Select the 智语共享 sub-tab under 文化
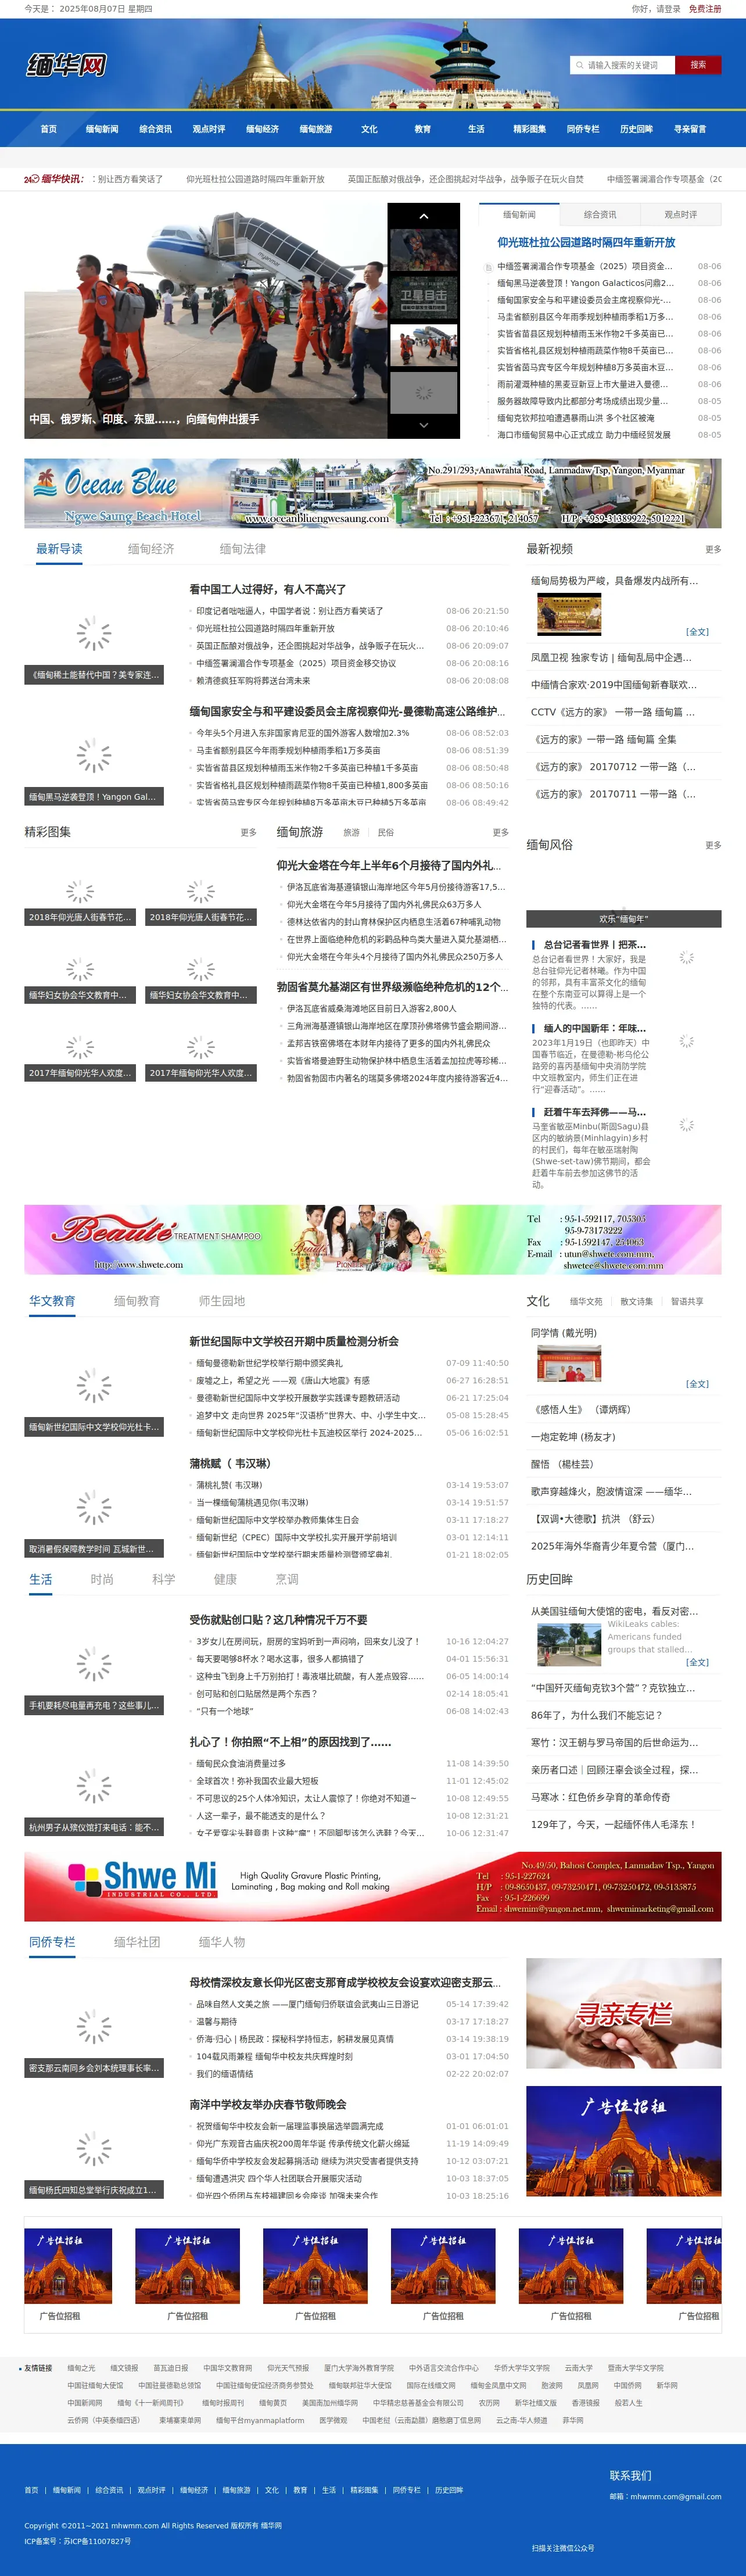Screen dimensions: 746x2576 click(x=687, y=1301)
